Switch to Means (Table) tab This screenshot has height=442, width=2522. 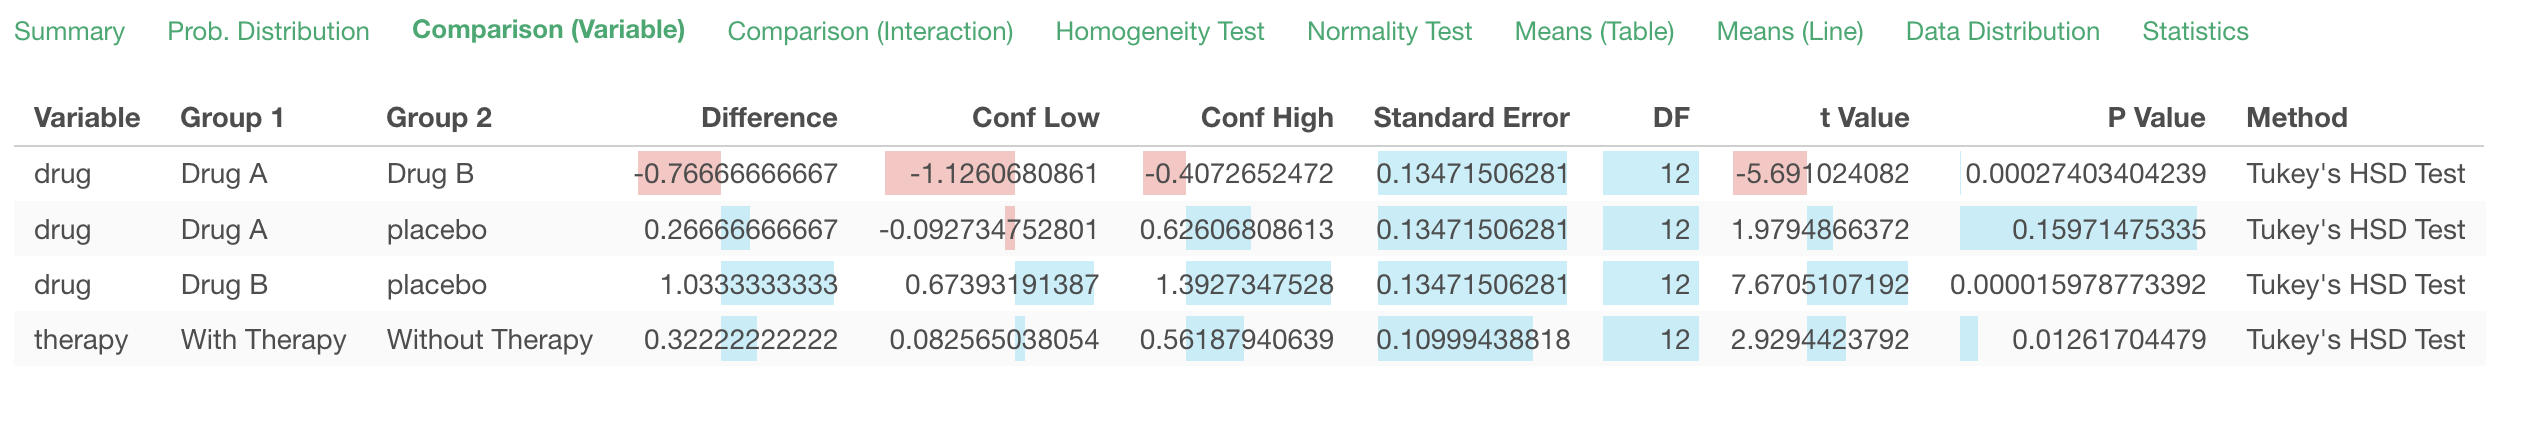tap(1594, 31)
